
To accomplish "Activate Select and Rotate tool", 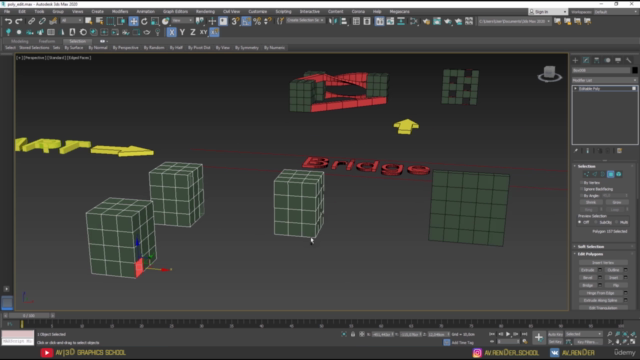I will 144,21.
